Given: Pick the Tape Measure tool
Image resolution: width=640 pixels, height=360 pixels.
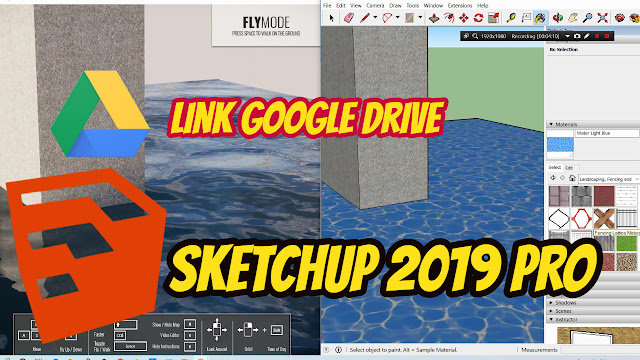Looking at the screenshot, I should [x=511, y=18].
